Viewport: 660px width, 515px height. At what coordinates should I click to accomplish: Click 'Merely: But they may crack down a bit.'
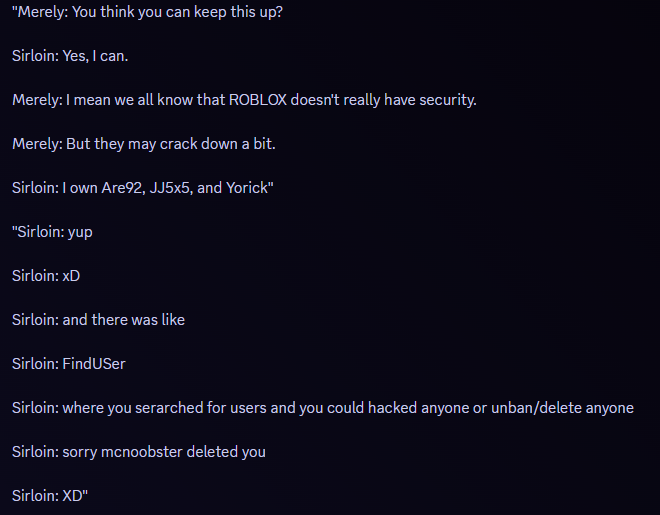click(x=144, y=144)
